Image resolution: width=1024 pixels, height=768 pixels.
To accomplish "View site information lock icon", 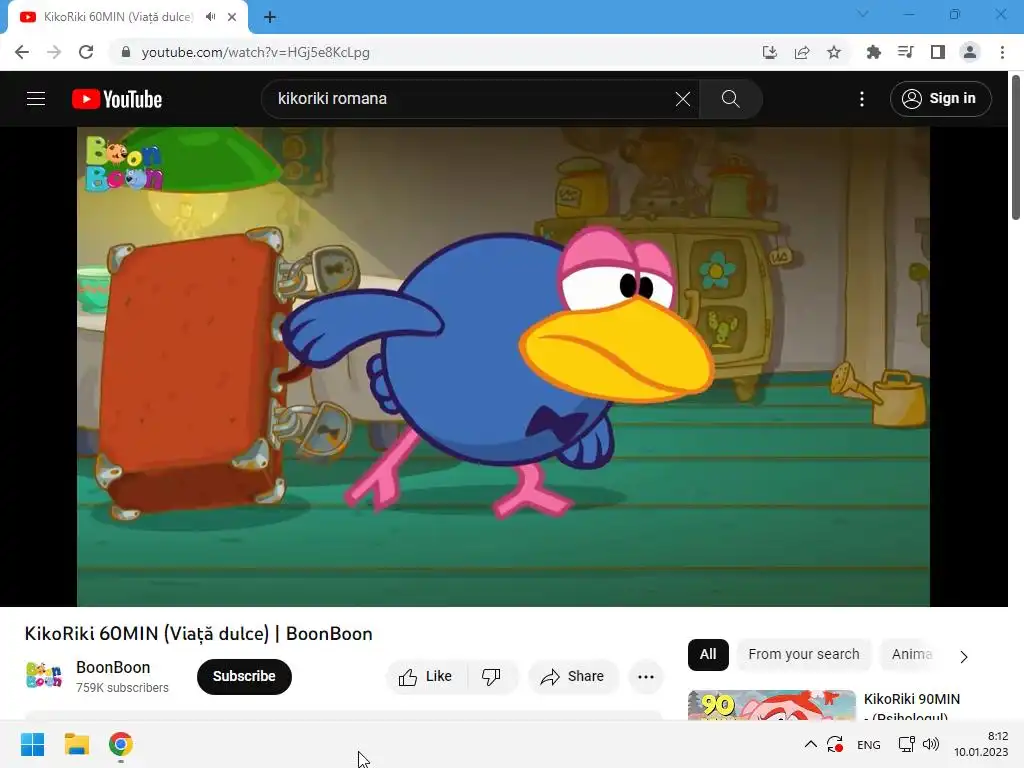I will click(x=126, y=52).
